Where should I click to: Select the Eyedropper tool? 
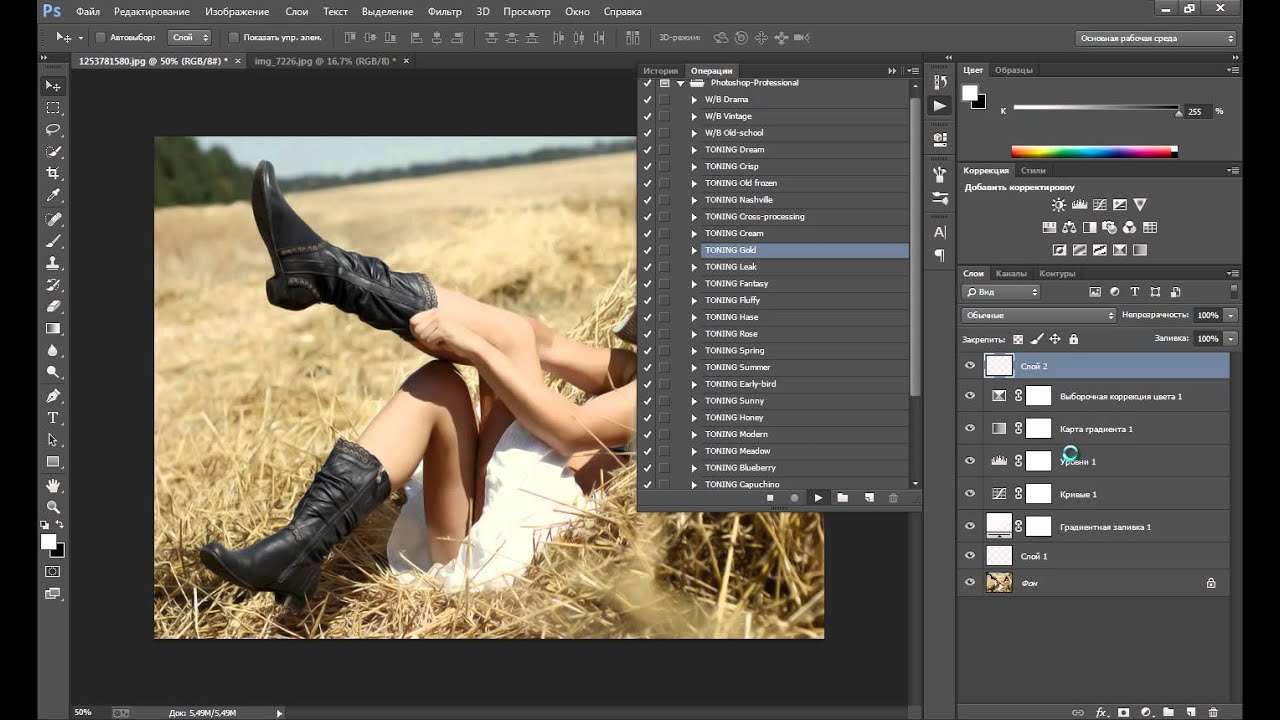coord(53,196)
